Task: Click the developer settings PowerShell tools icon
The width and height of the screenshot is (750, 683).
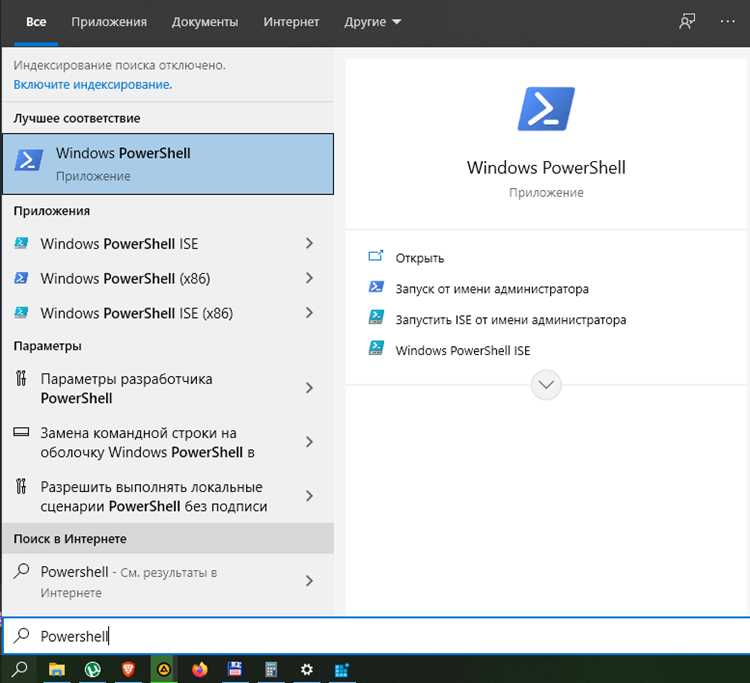Action: (21, 378)
